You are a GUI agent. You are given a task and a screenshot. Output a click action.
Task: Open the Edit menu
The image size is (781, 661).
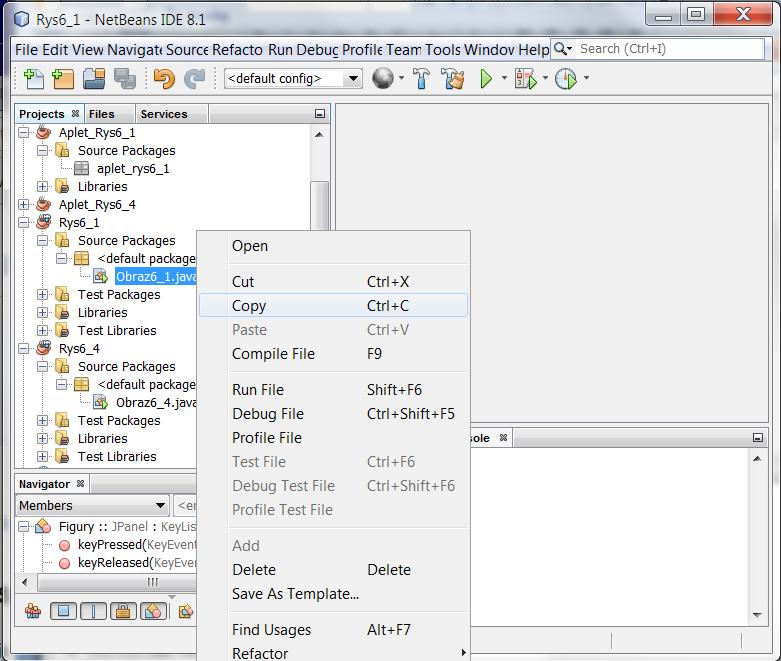(x=55, y=50)
